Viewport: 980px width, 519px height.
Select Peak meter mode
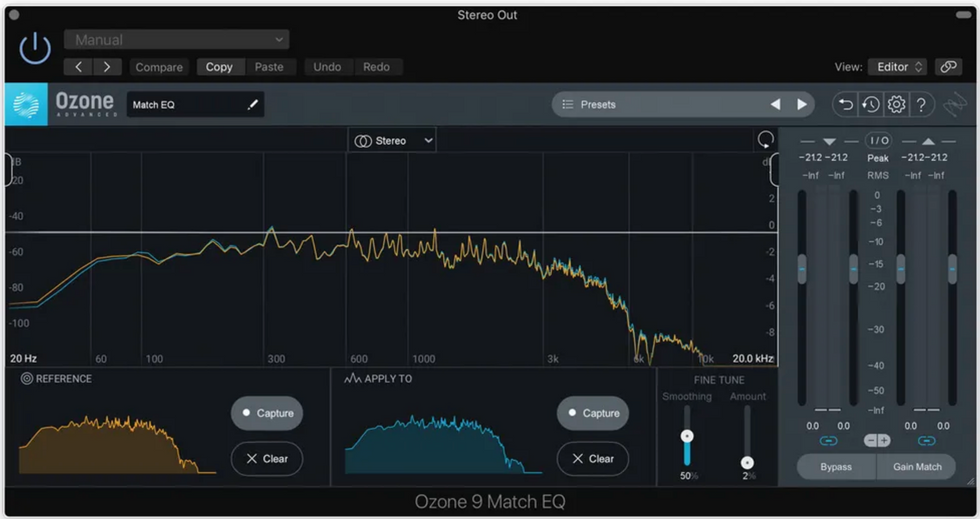(x=878, y=158)
